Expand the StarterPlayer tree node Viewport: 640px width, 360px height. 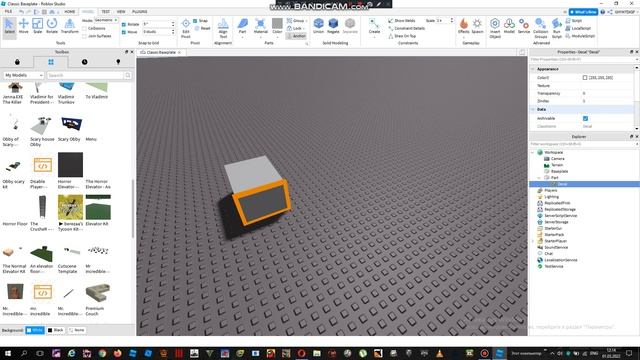point(533,241)
